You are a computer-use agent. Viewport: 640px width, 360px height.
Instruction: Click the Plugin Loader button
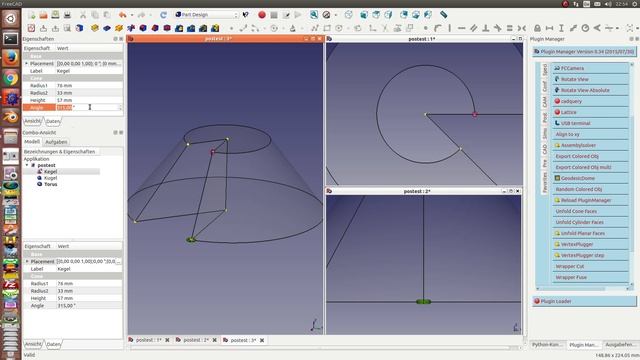pyautogui.click(x=584, y=301)
